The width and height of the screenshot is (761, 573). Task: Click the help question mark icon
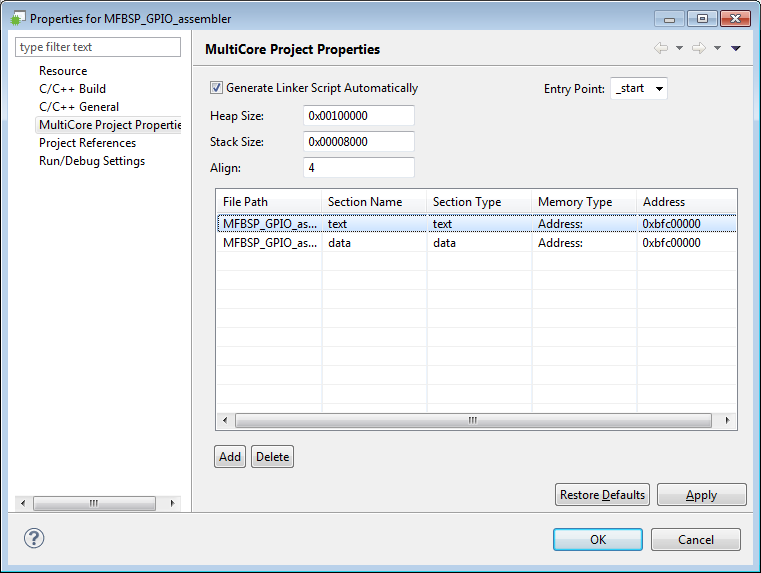click(34, 538)
